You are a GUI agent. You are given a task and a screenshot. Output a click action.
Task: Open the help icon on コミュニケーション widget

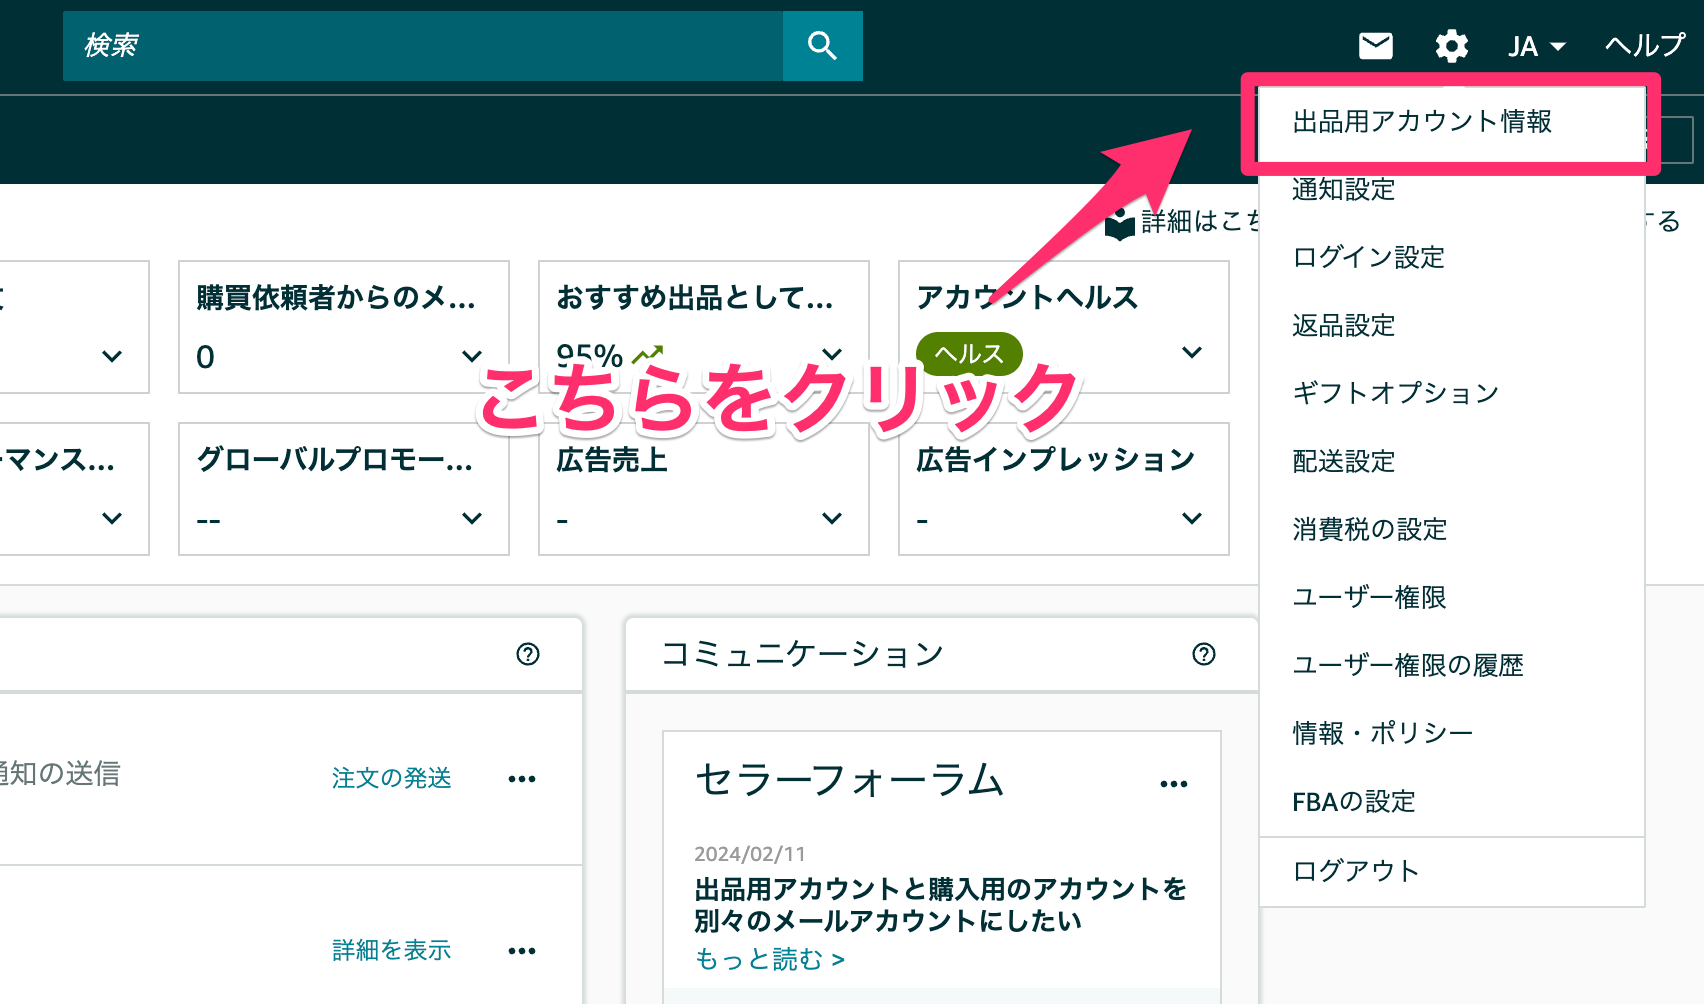click(x=1204, y=654)
